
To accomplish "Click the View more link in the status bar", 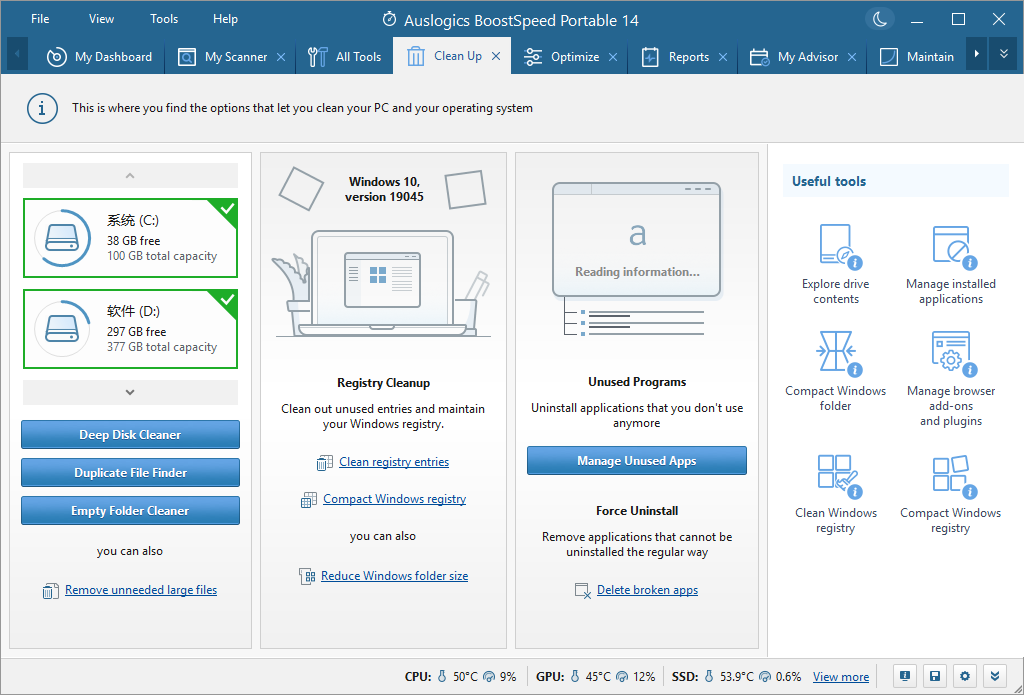I will point(840,677).
